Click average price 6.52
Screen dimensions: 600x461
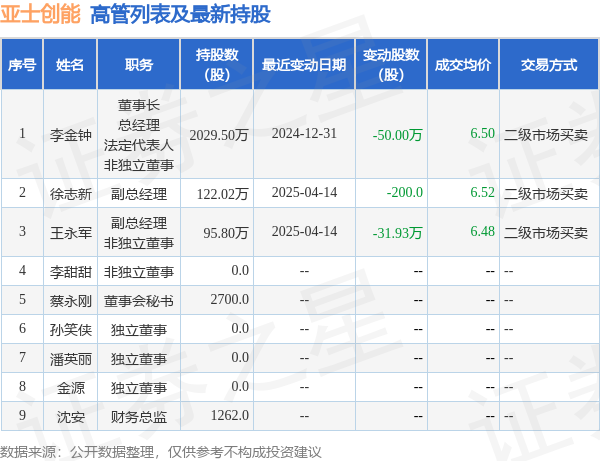click(x=483, y=192)
